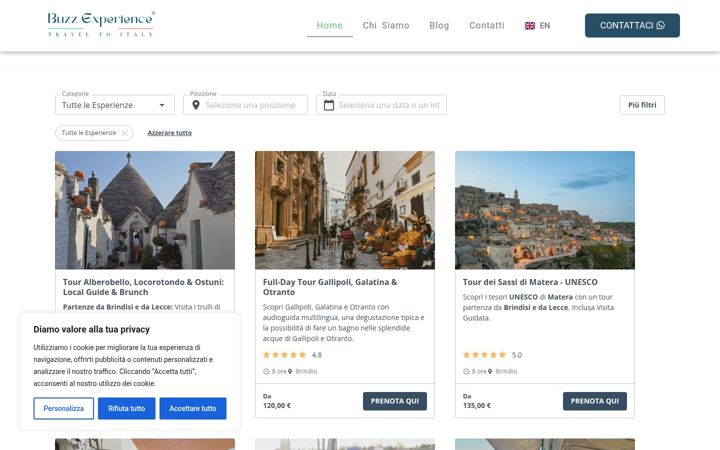This screenshot has width=720, height=450.
Task: Open the Sassi di Matera image
Action: coord(545,210)
